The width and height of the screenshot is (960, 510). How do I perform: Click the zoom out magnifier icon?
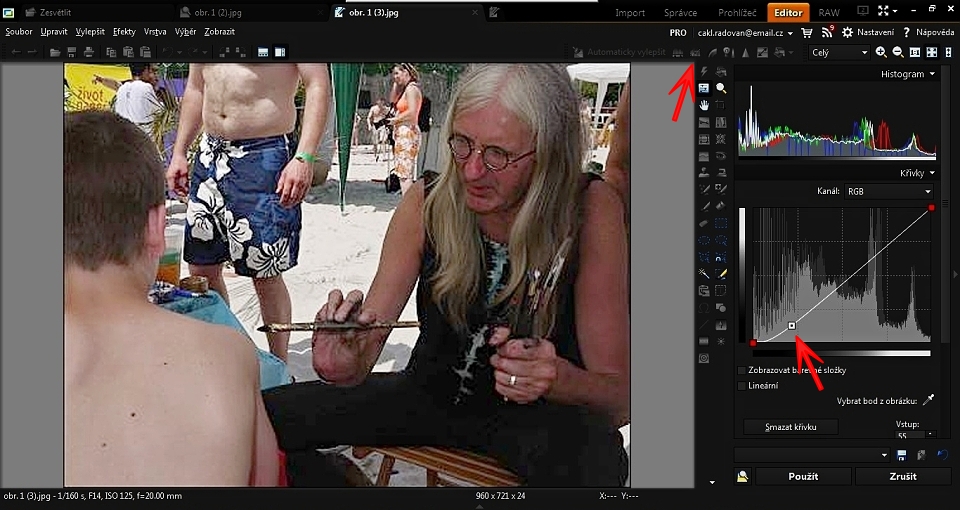(x=897, y=52)
